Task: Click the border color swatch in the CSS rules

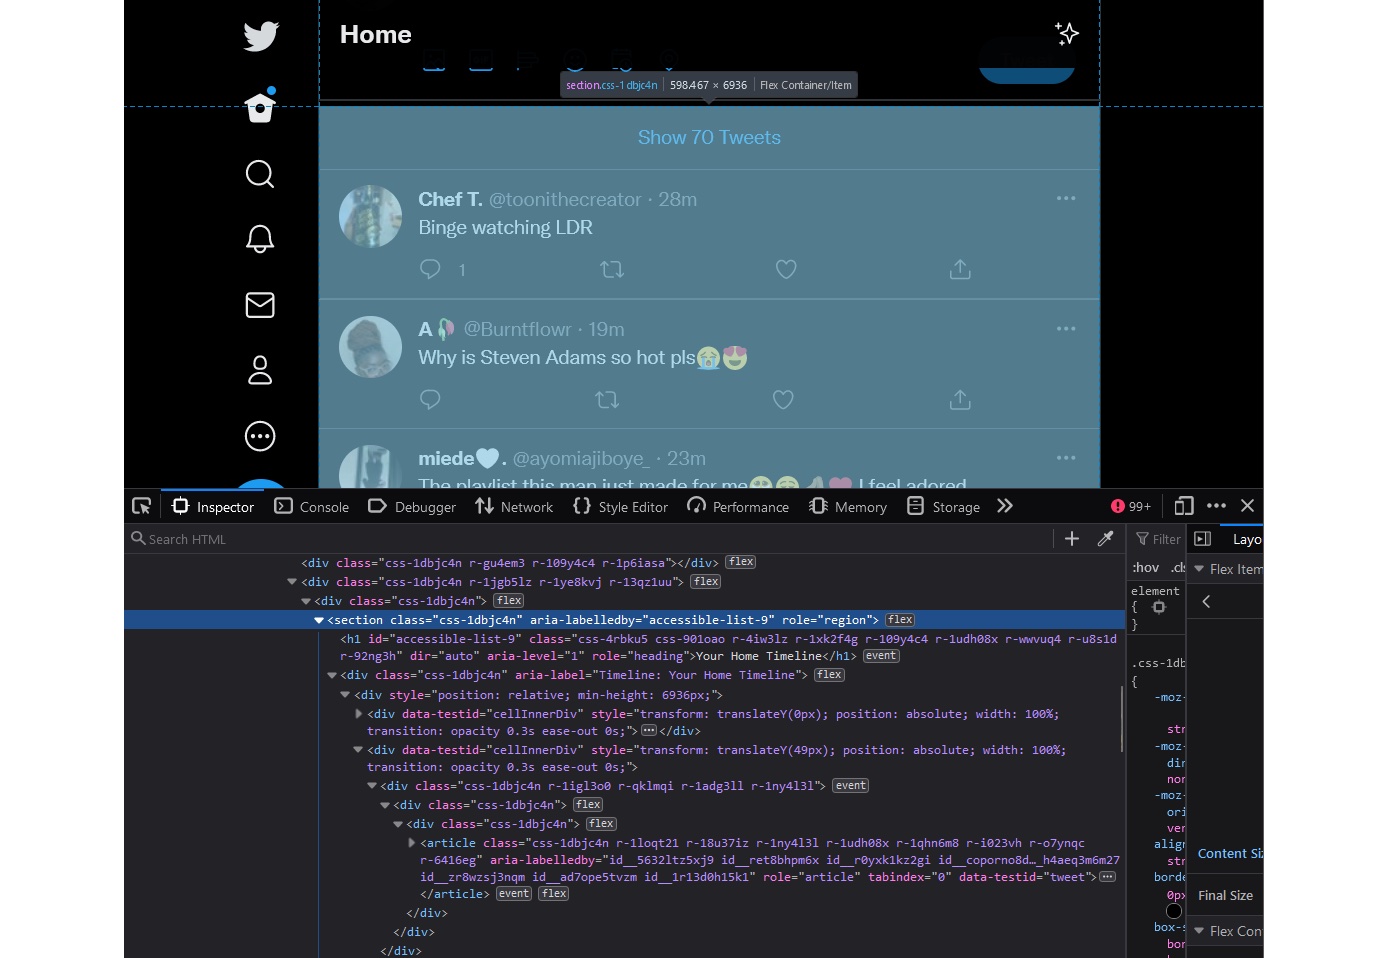Action: [1174, 911]
